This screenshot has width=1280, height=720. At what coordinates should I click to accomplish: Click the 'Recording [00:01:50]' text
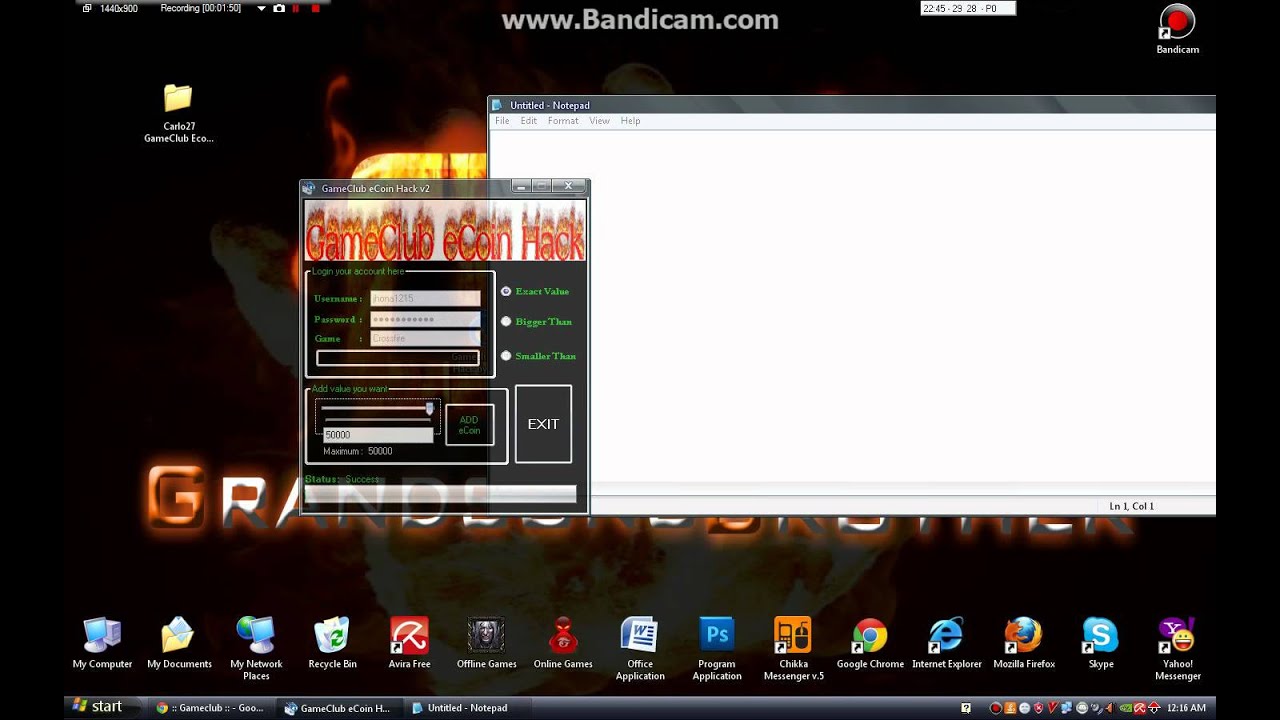pyautogui.click(x=200, y=8)
